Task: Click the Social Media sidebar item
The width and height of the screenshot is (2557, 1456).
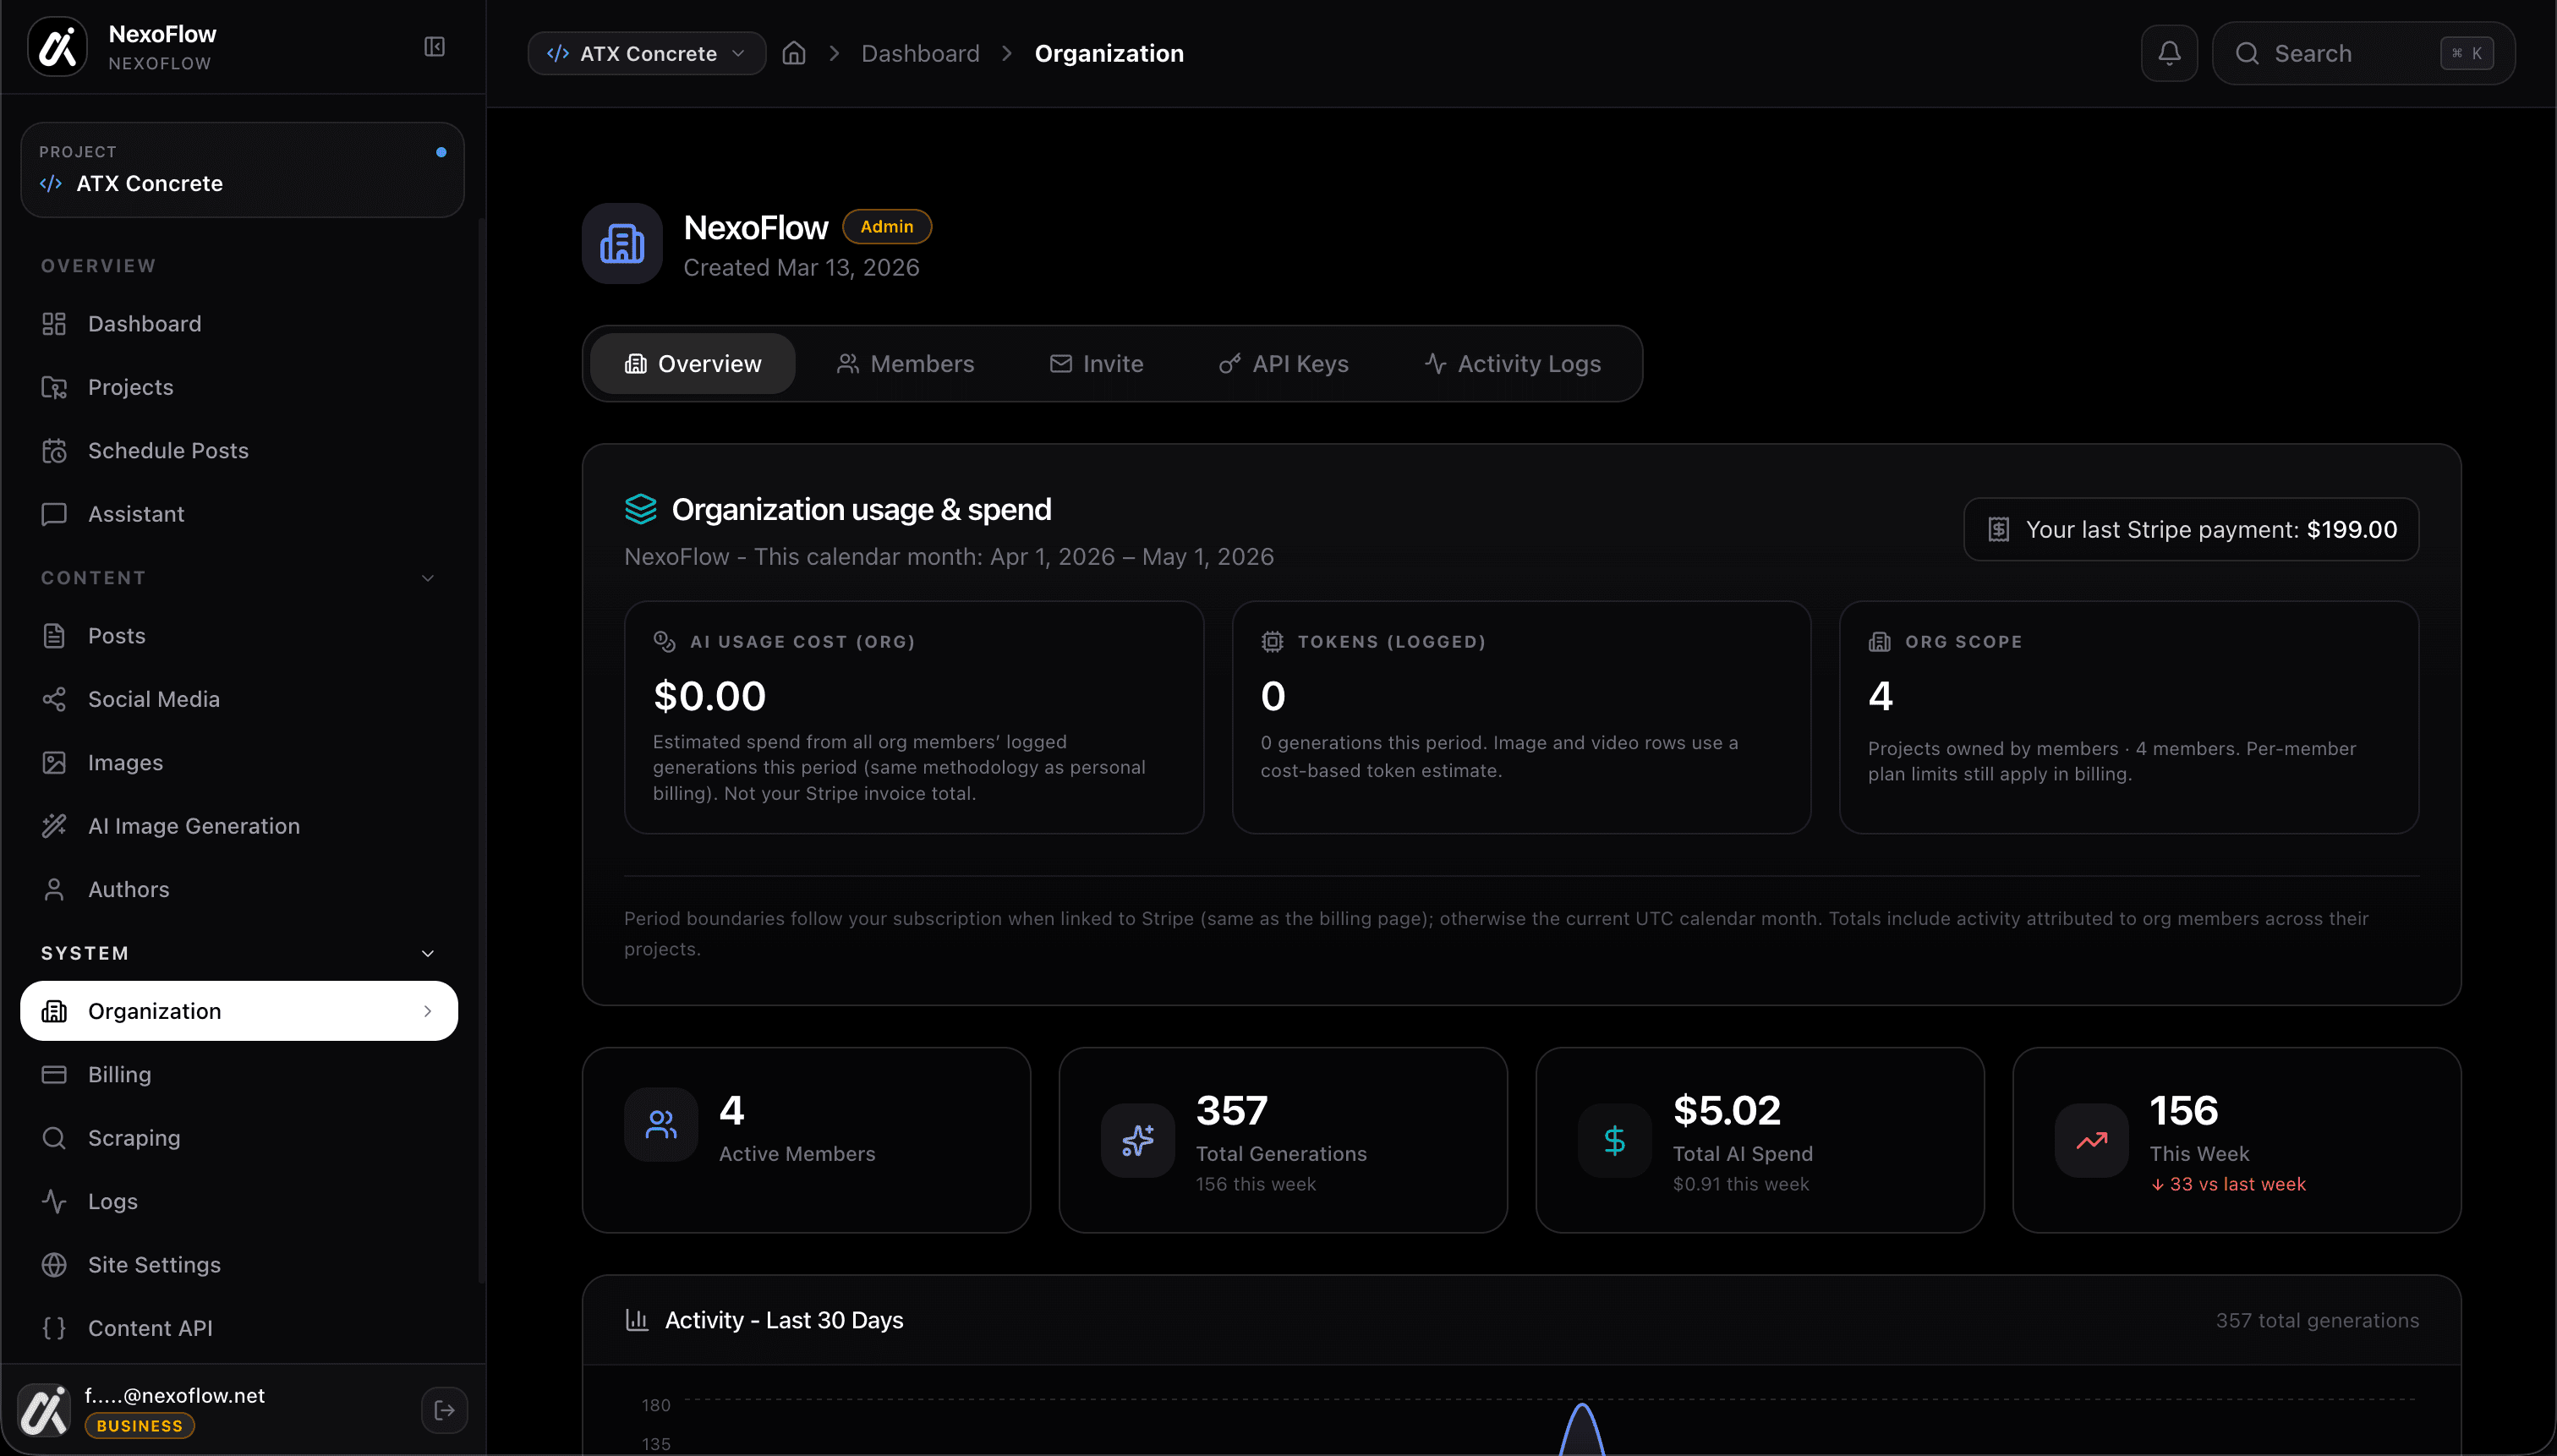Action: (153, 699)
